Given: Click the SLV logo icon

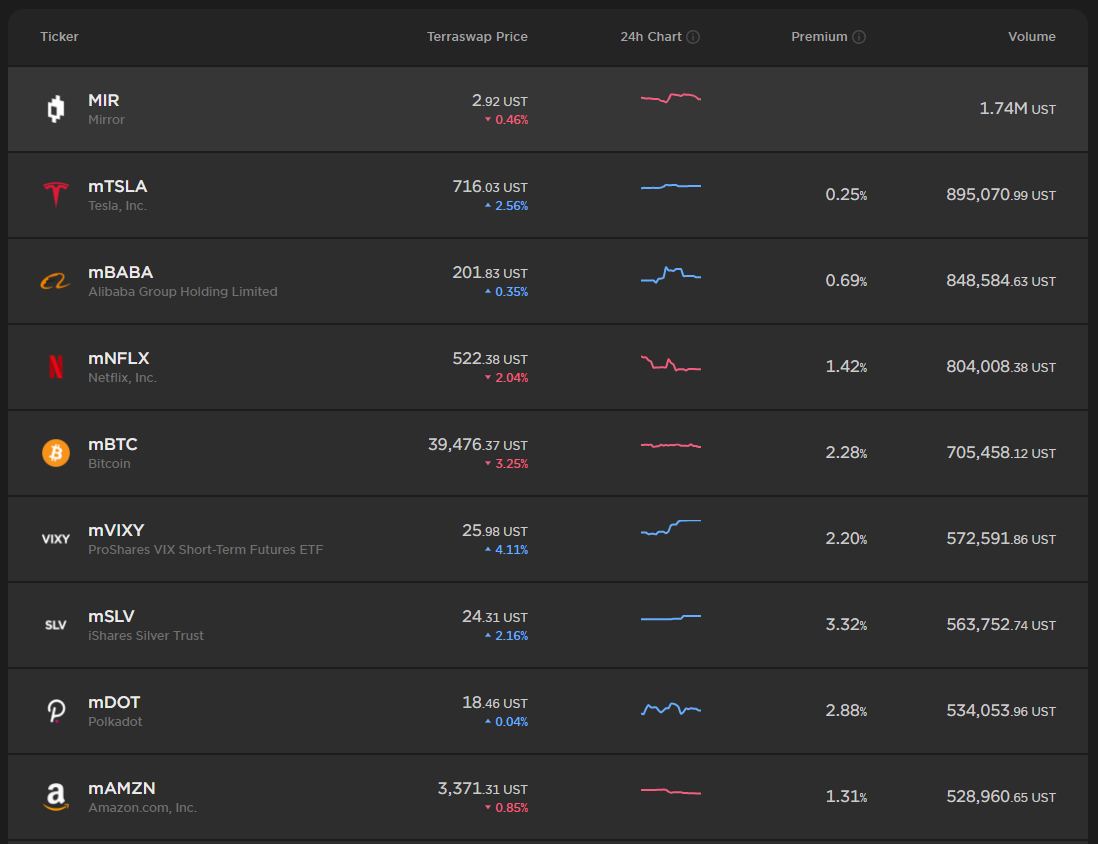Looking at the screenshot, I should (x=56, y=625).
